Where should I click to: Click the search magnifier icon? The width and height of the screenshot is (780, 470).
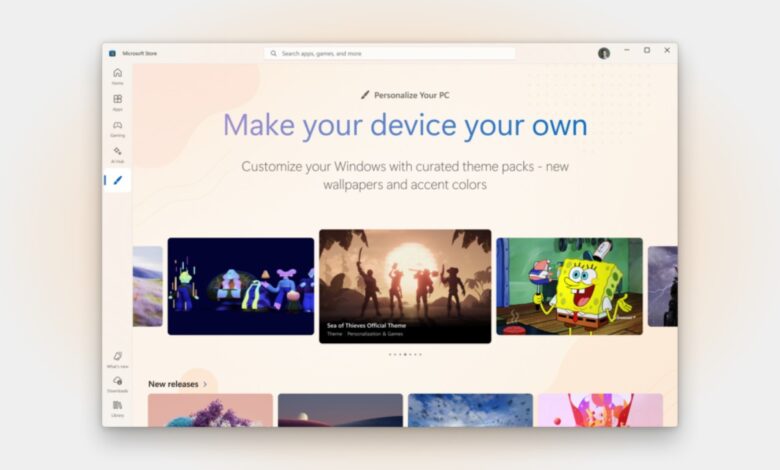(x=274, y=53)
